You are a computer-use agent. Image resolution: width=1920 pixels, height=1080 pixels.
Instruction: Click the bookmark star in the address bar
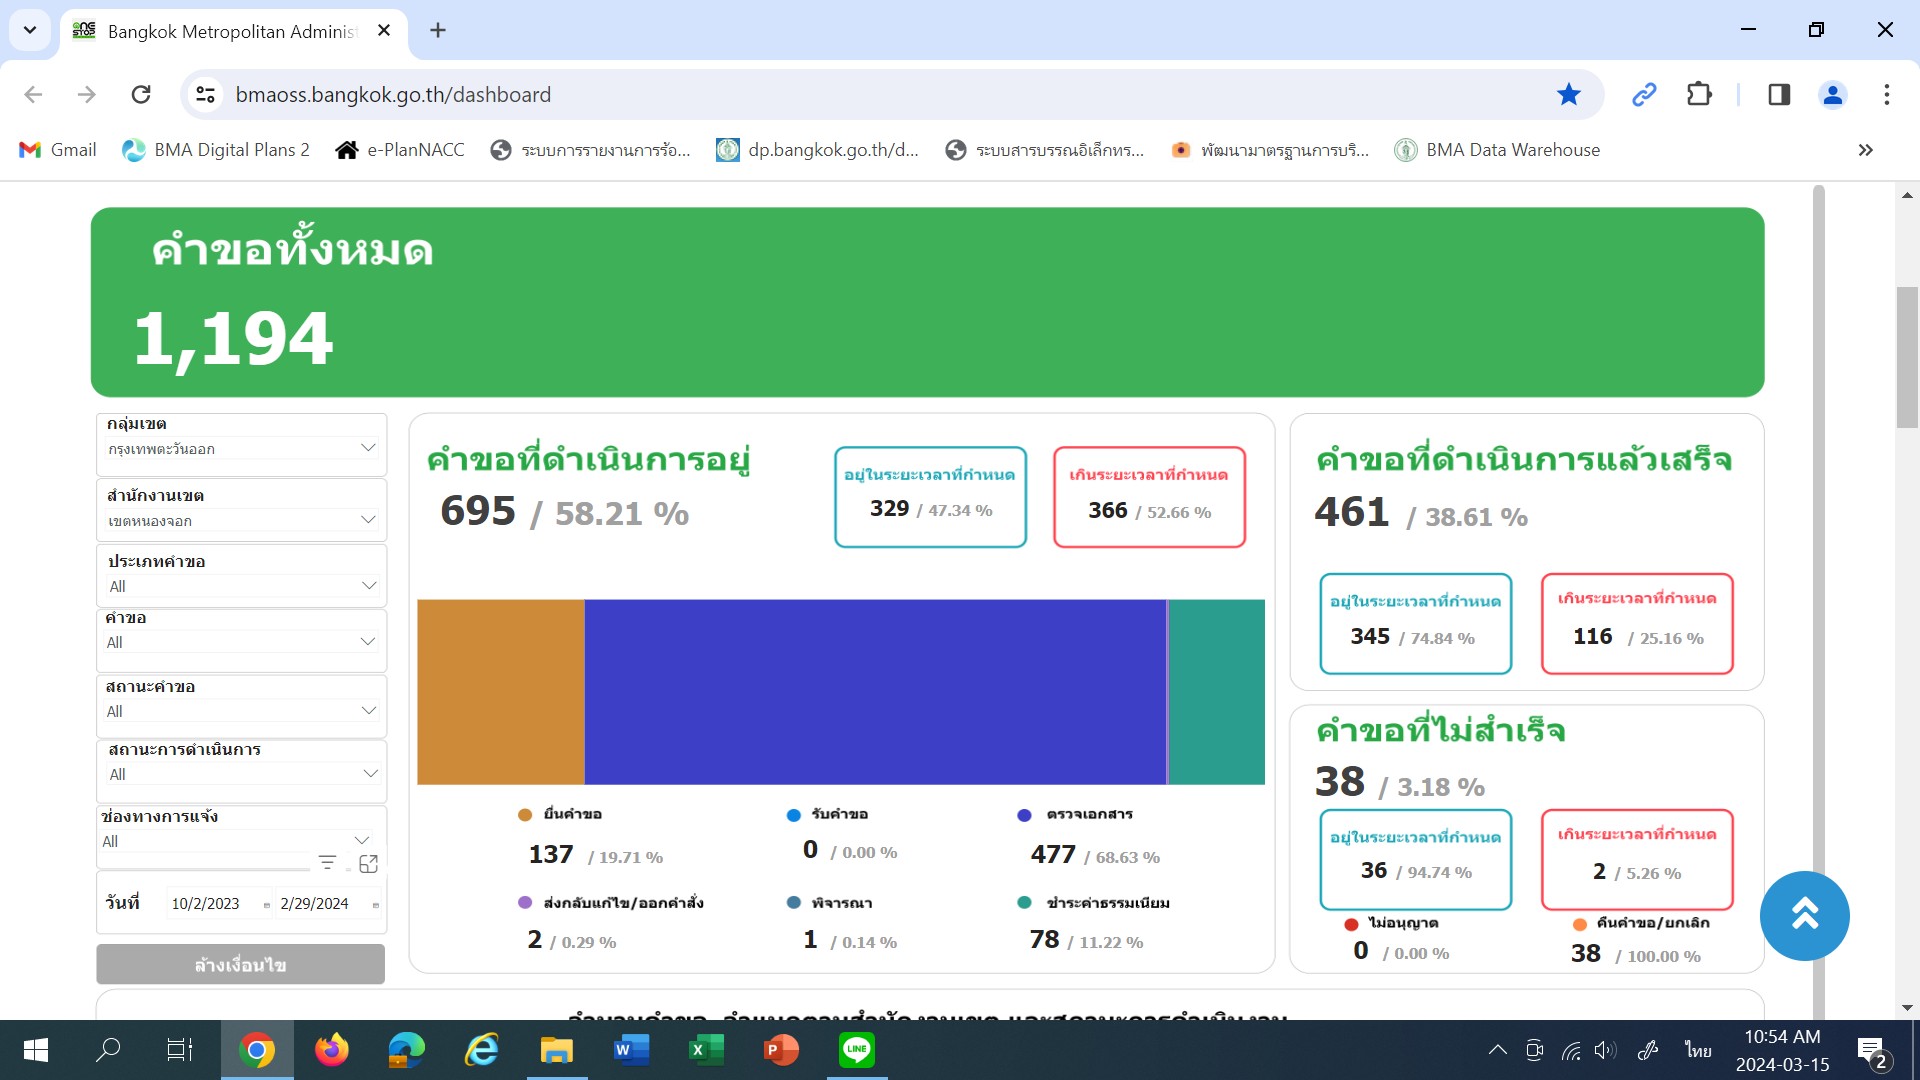pos(1568,94)
